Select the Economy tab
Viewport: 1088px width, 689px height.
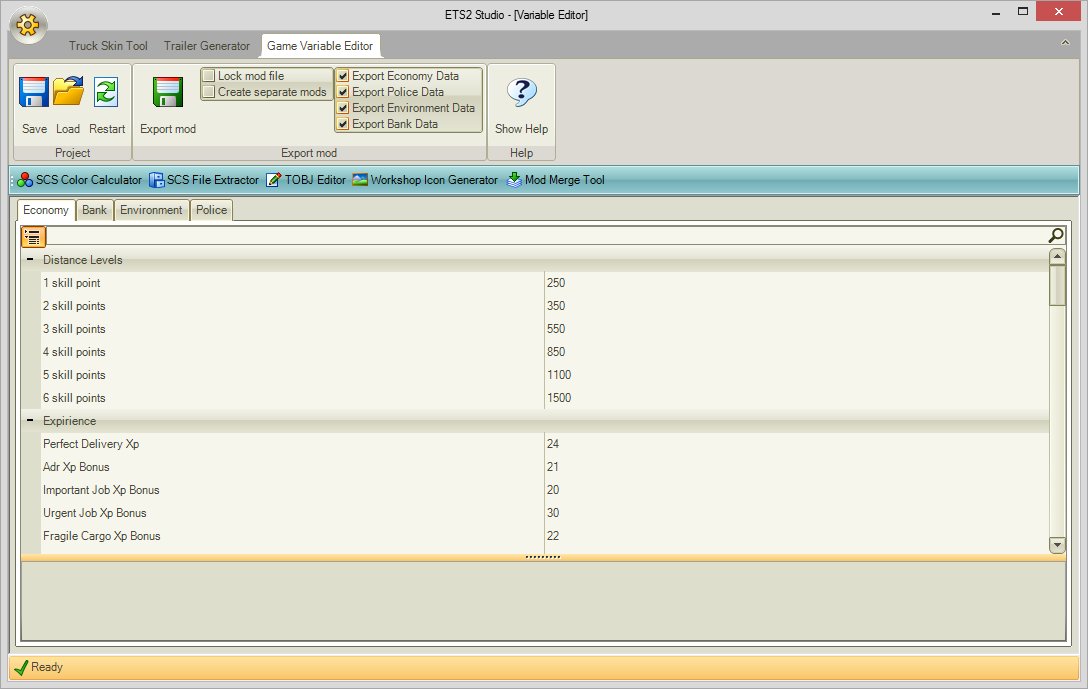click(x=46, y=210)
